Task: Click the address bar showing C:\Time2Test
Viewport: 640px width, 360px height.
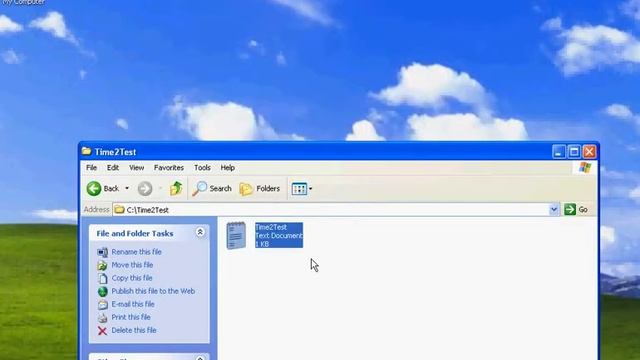Action: 331,210
